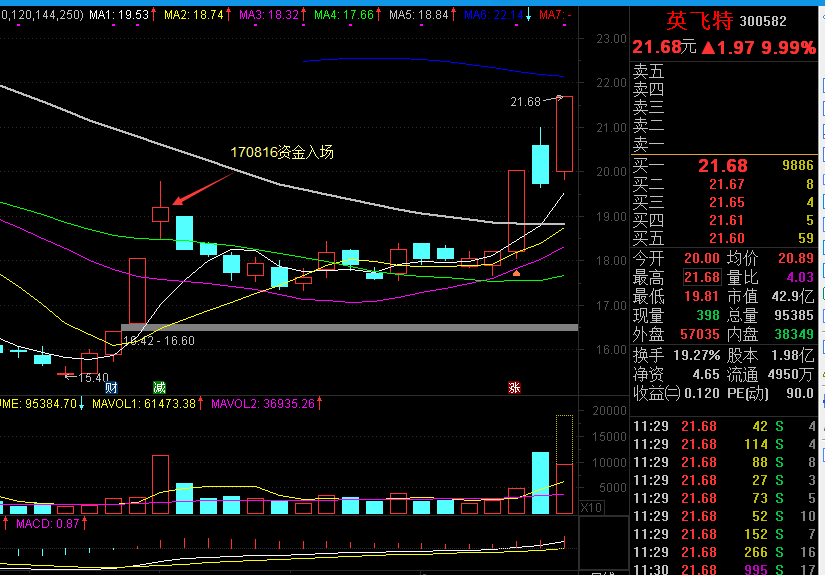
Task: Click the 流通 value 4950万
Action: click(791, 374)
